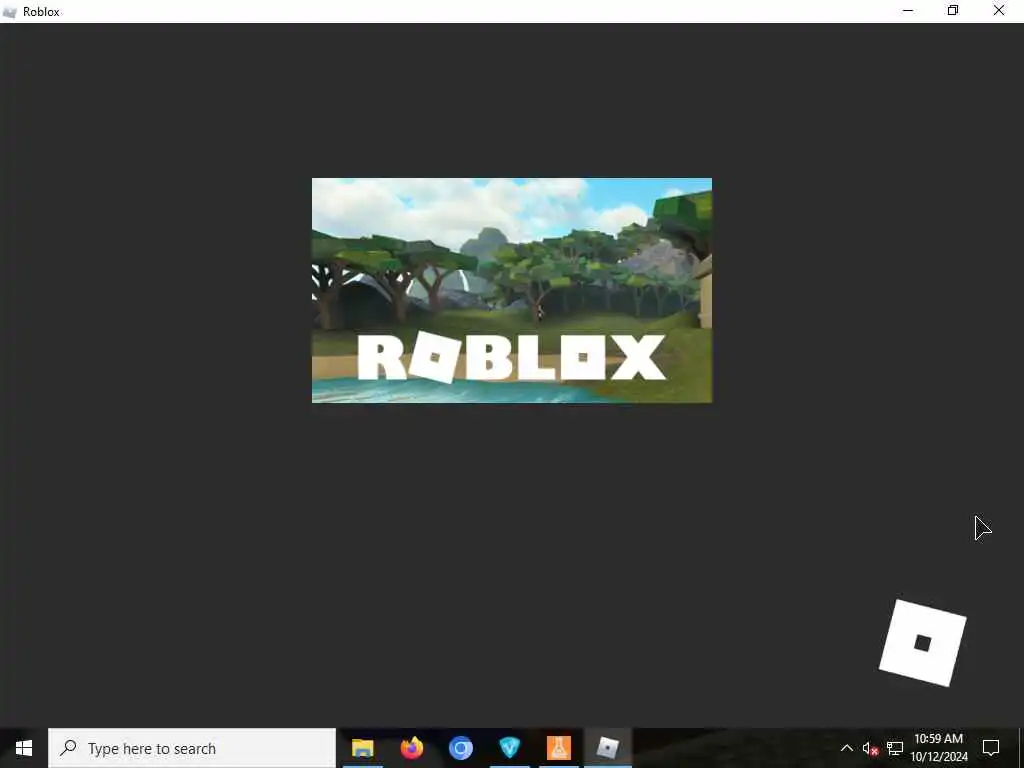Open the Action Center notifications icon

pos(991,748)
